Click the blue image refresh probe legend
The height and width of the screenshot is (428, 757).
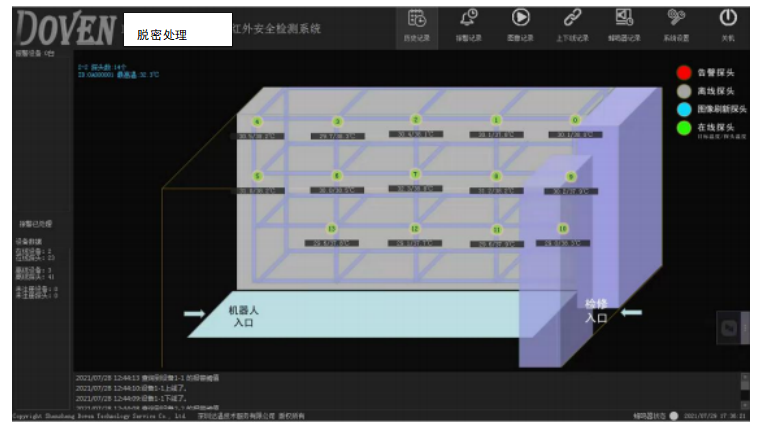[x=684, y=109]
